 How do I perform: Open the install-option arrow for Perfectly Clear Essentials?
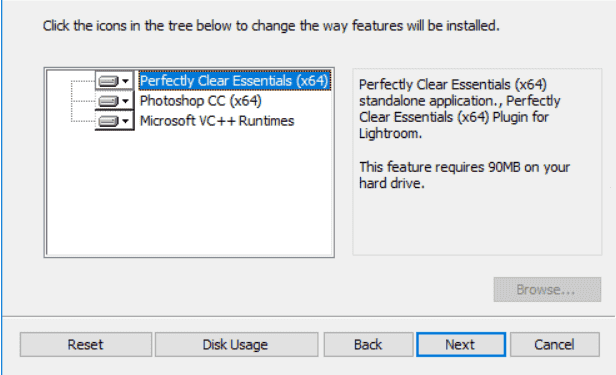click(x=125, y=81)
